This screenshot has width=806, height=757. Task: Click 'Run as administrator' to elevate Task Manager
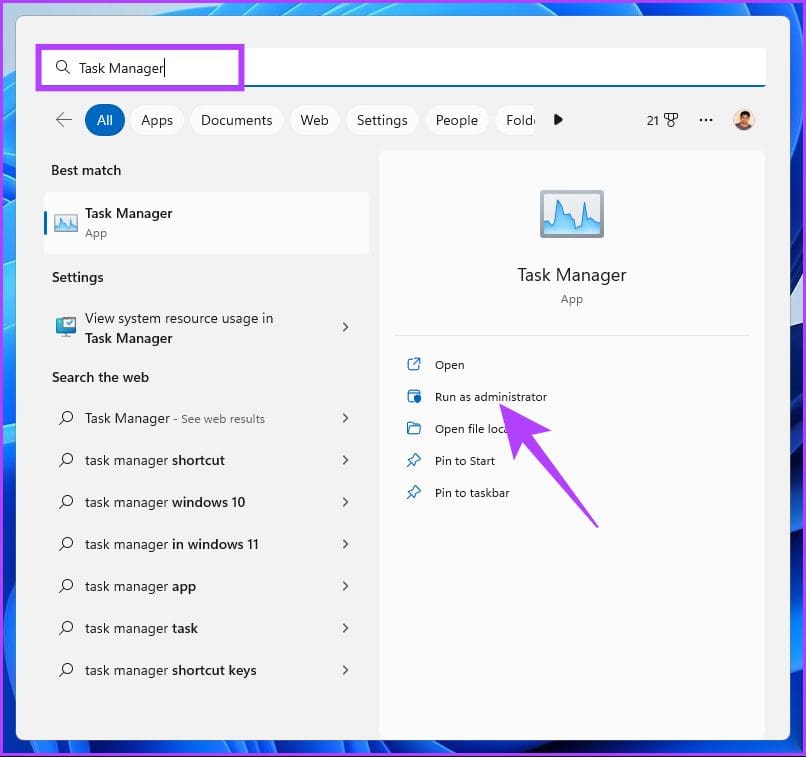coord(489,396)
